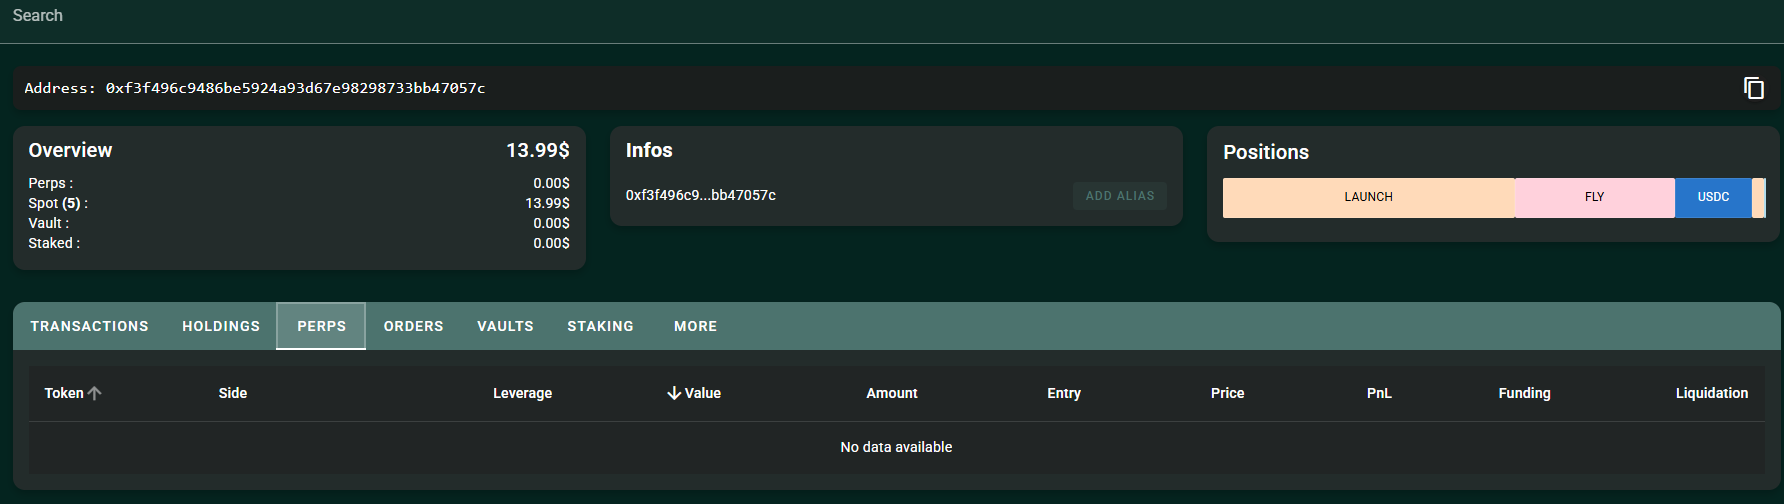Select the LAUNCH position segment
Image resolution: width=1784 pixels, height=504 pixels.
pos(1368,197)
